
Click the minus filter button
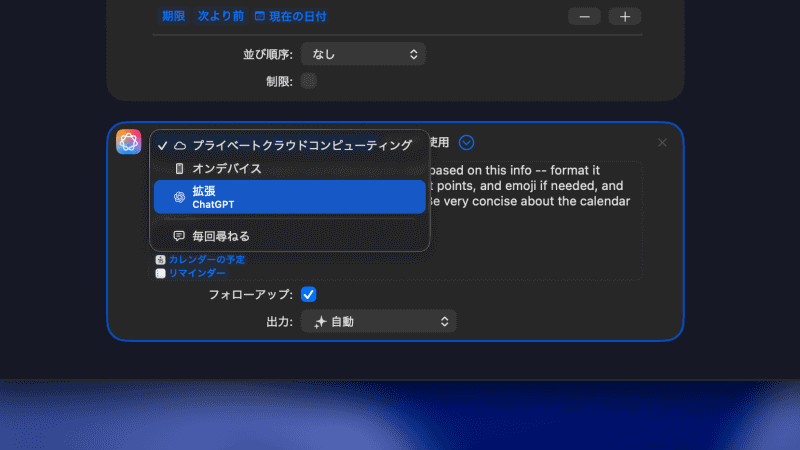584,17
